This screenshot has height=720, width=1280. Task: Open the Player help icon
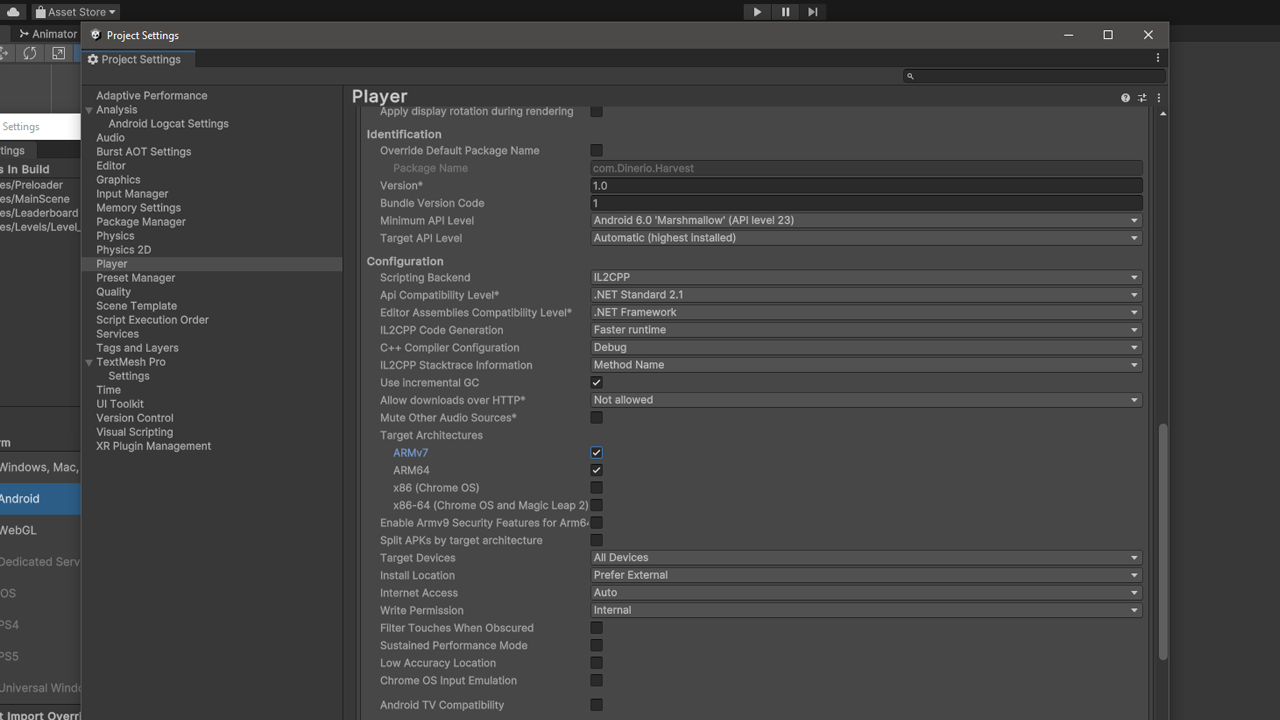point(1125,98)
